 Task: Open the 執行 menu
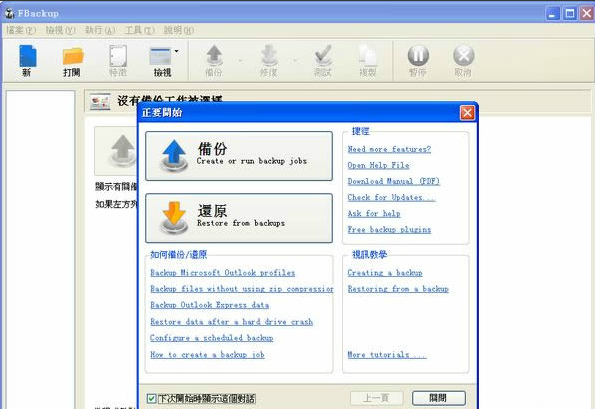pyautogui.click(x=100, y=30)
